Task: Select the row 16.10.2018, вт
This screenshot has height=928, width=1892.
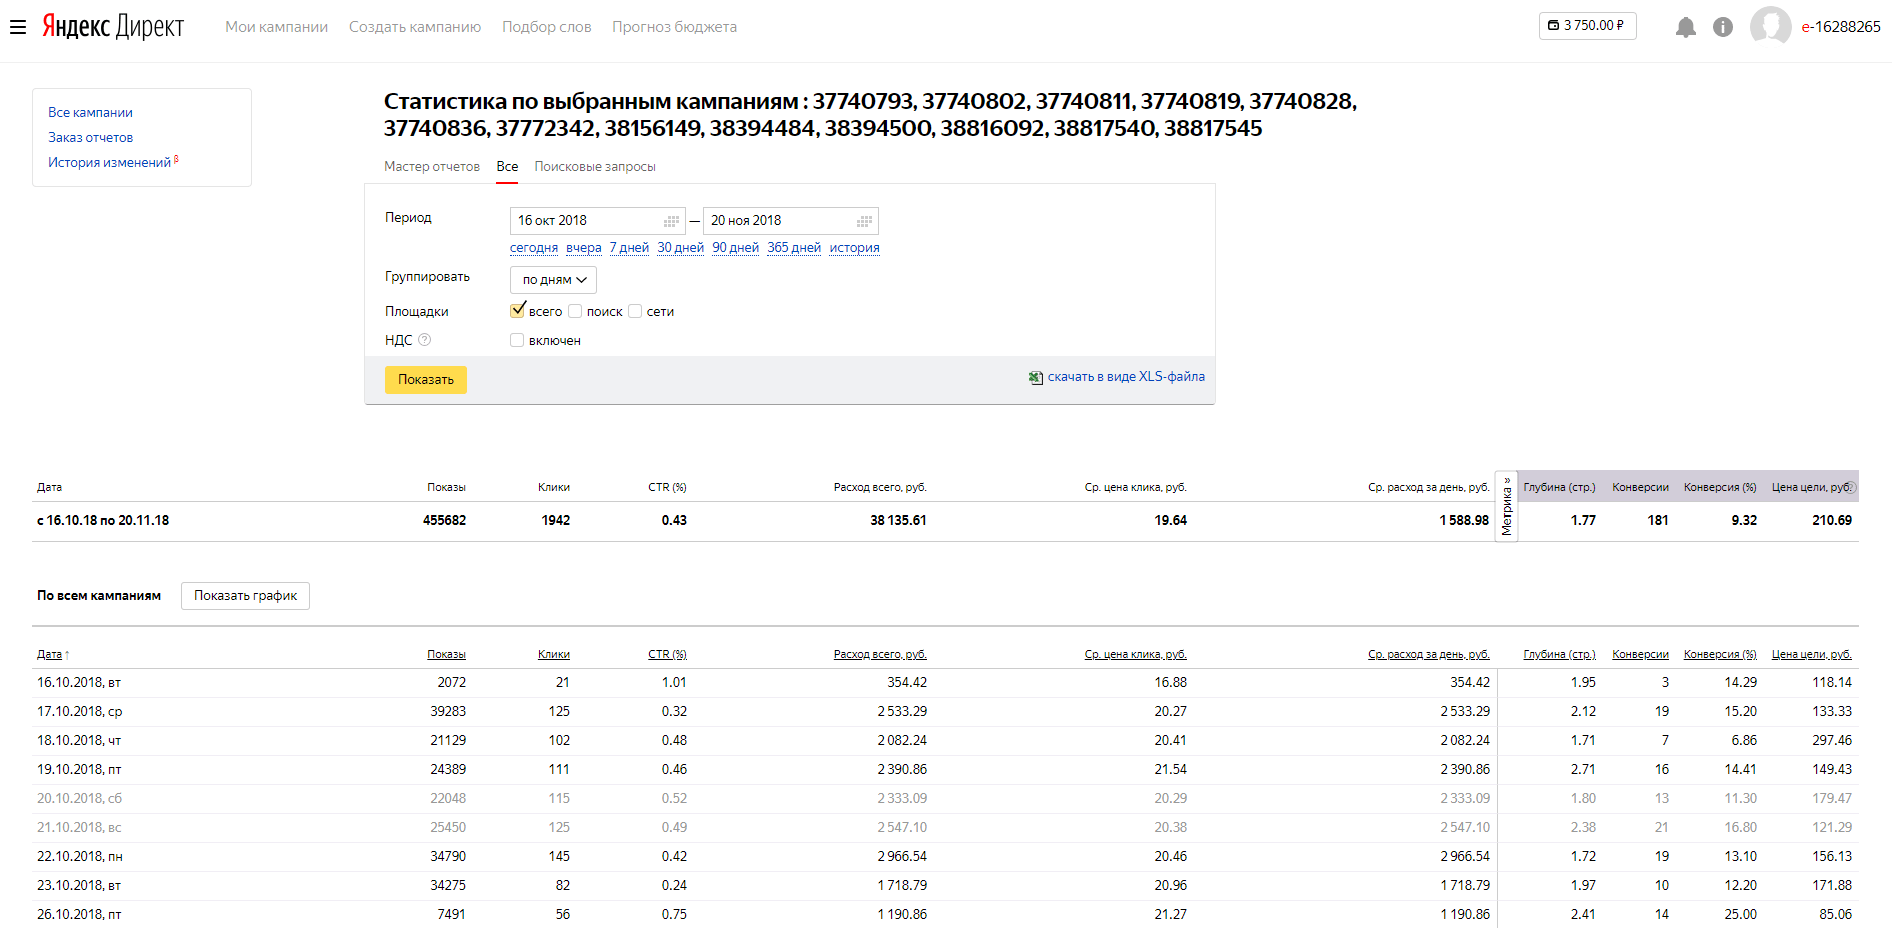Action: point(945,683)
